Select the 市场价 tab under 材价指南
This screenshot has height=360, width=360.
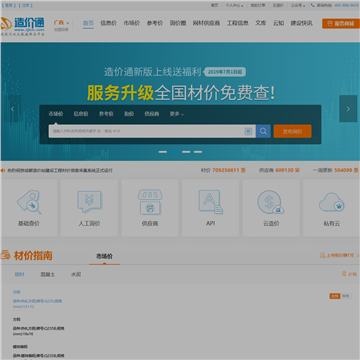point(104,256)
